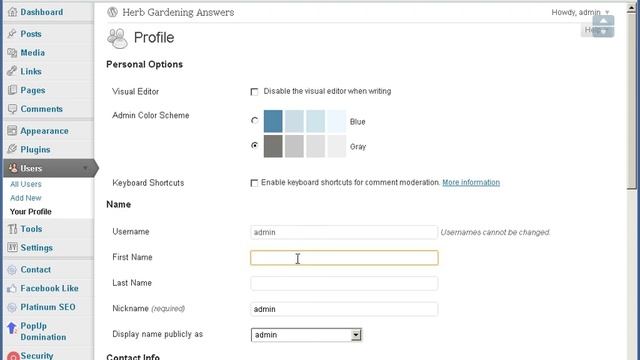Check Disable the visual editor checkbox

254,92
